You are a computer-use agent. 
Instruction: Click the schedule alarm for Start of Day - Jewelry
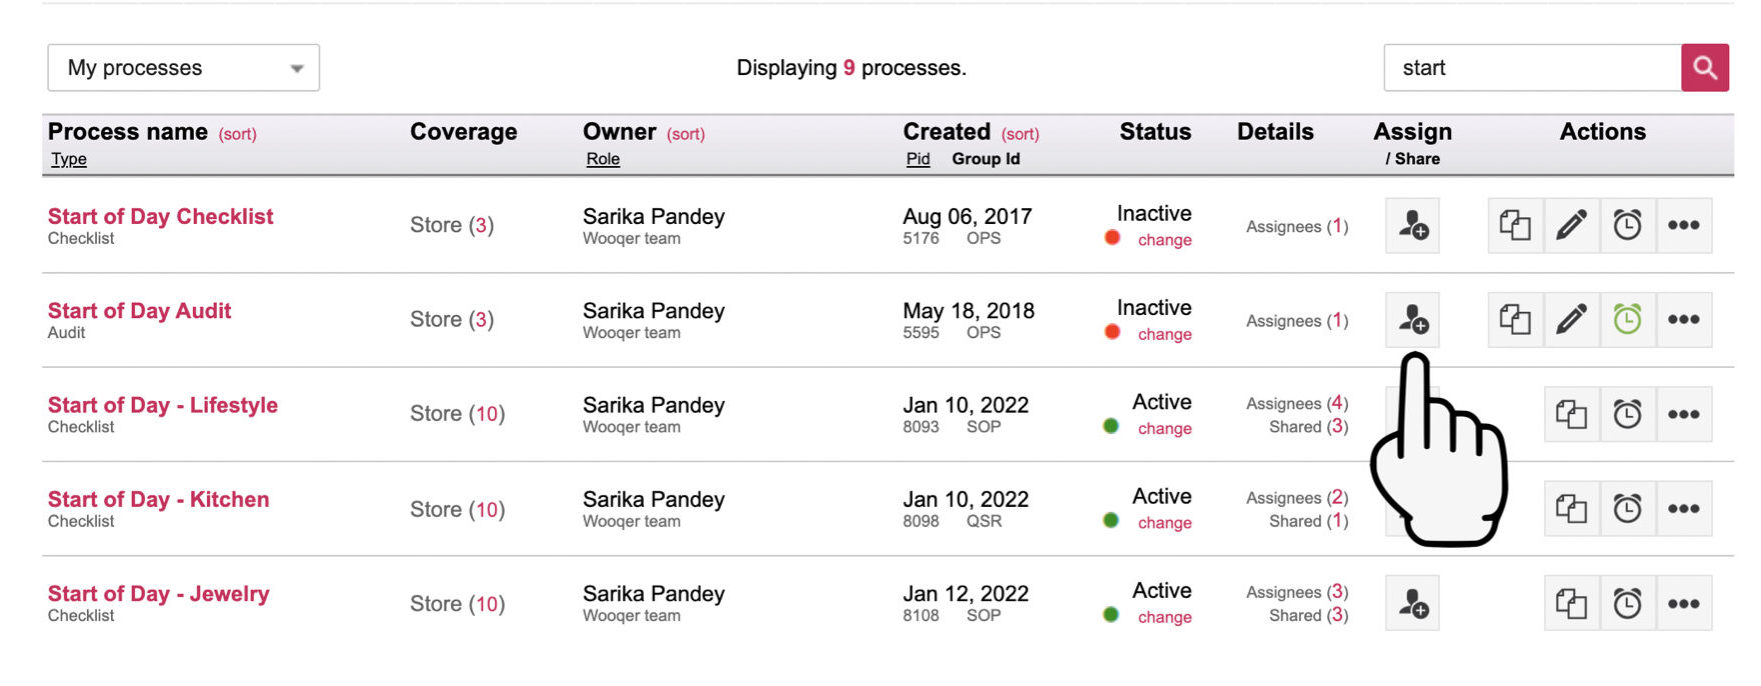pyautogui.click(x=1627, y=603)
